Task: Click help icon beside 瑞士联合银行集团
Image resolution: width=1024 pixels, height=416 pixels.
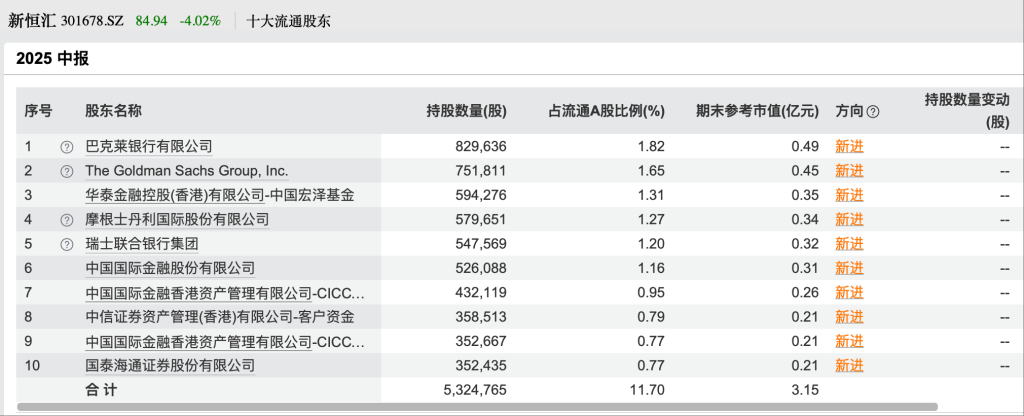Action: pos(67,244)
